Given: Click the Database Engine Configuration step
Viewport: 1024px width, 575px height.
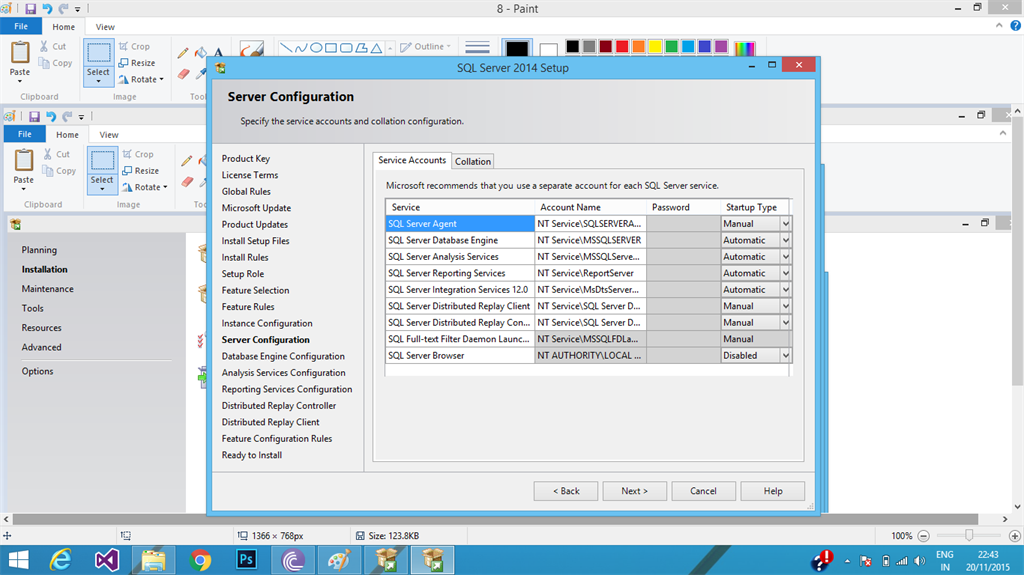Looking at the screenshot, I should click(283, 356).
